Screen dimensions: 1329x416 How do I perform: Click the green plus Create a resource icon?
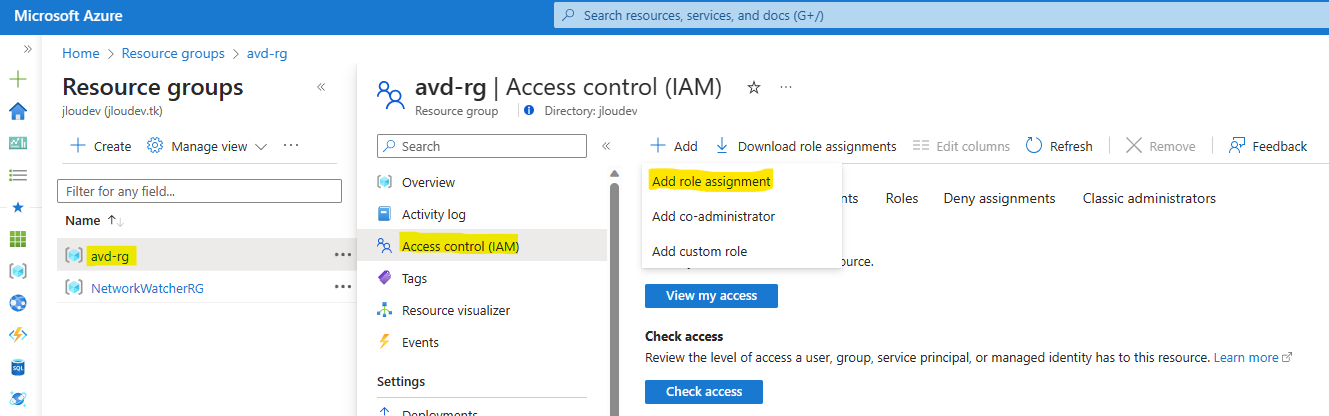coord(17,79)
